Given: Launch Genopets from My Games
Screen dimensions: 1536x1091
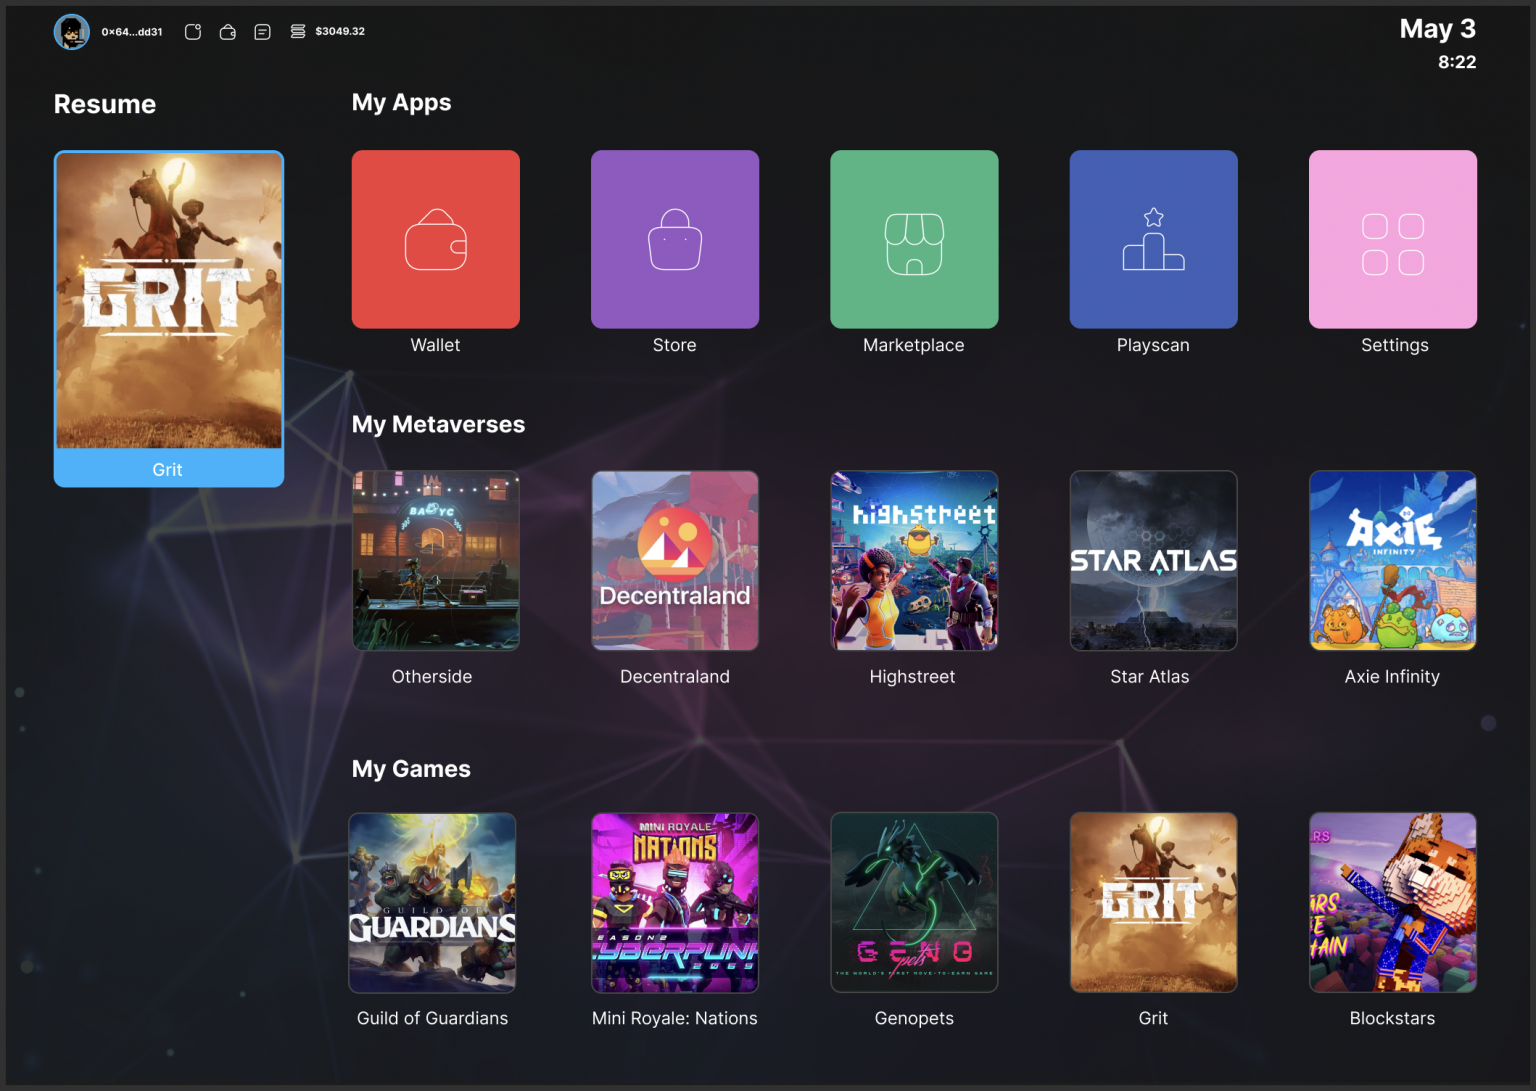Looking at the screenshot, I should 913,902.
